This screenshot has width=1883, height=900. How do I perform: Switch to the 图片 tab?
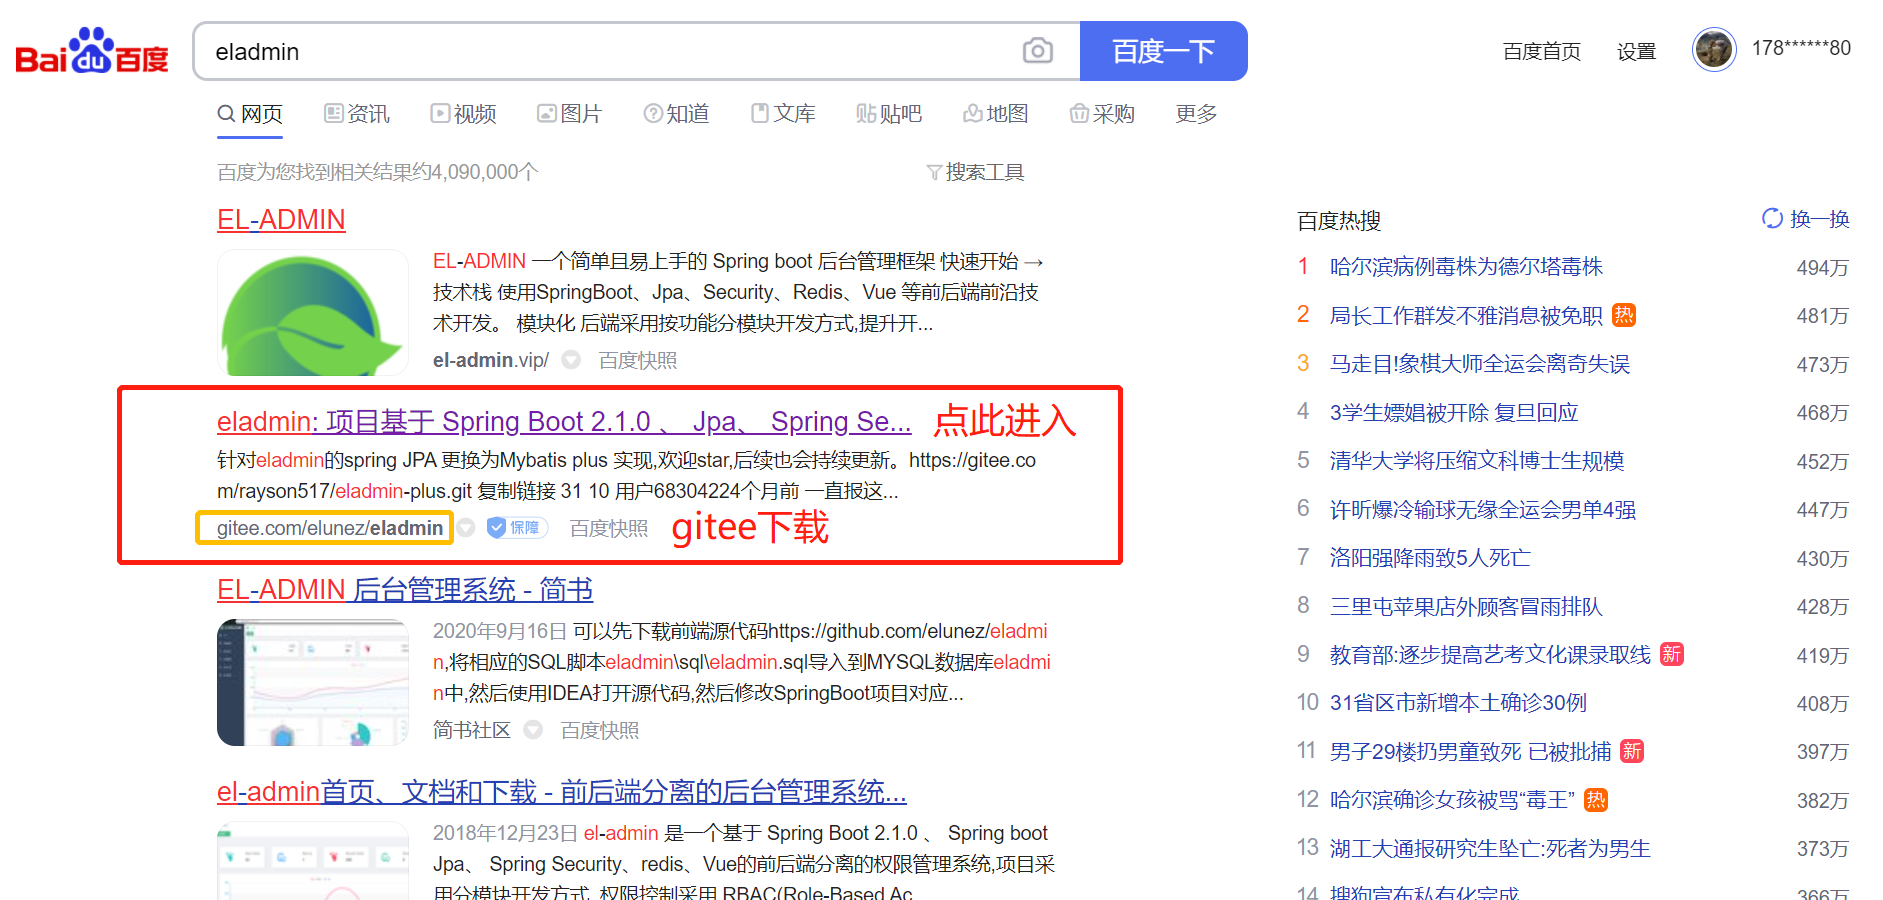(x=570, y=114)
